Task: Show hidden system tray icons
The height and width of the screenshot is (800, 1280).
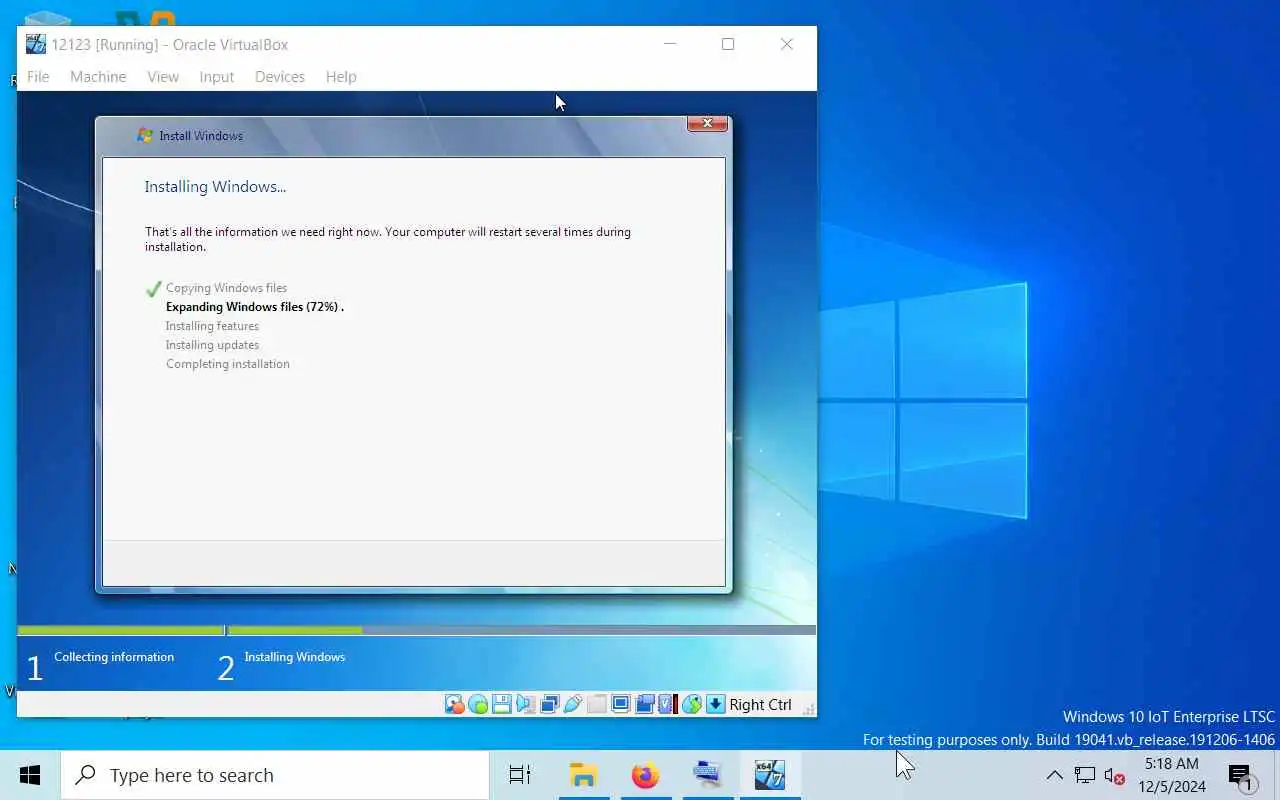Action: [x=1054, y=775]
